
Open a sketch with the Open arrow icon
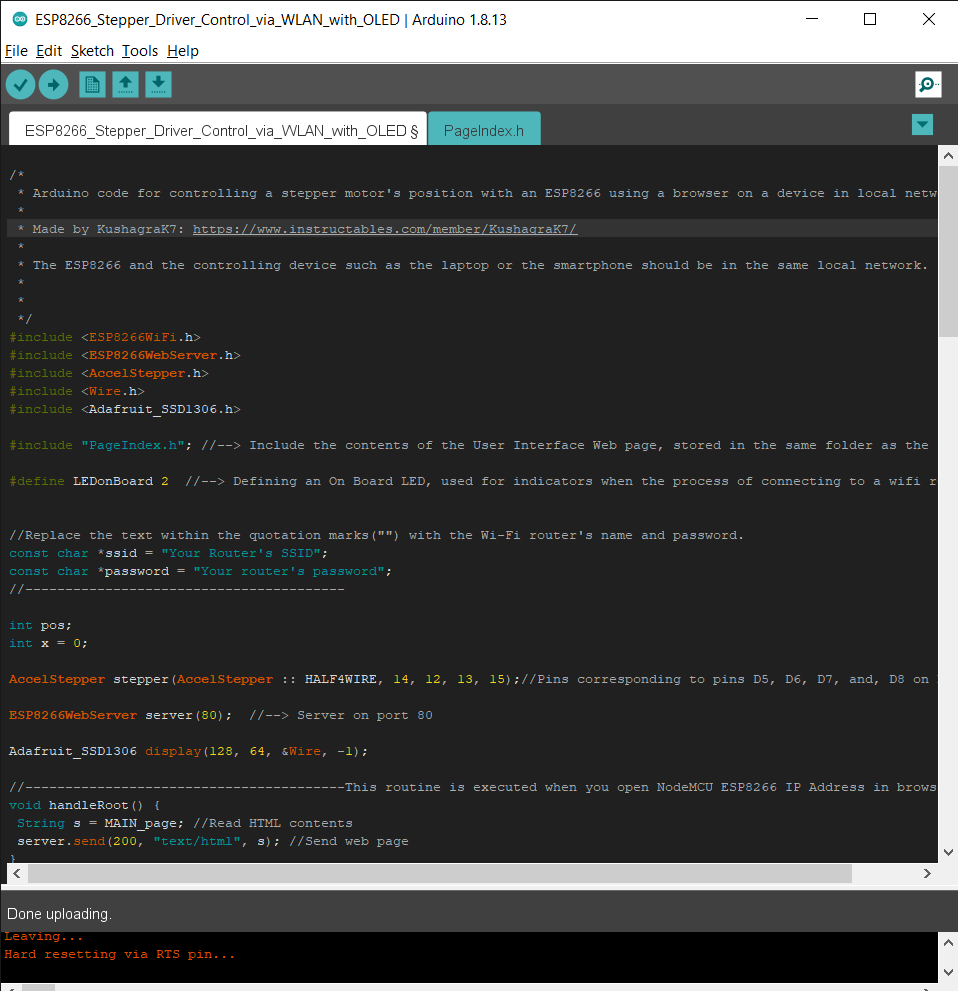click(x=125, y=85)
